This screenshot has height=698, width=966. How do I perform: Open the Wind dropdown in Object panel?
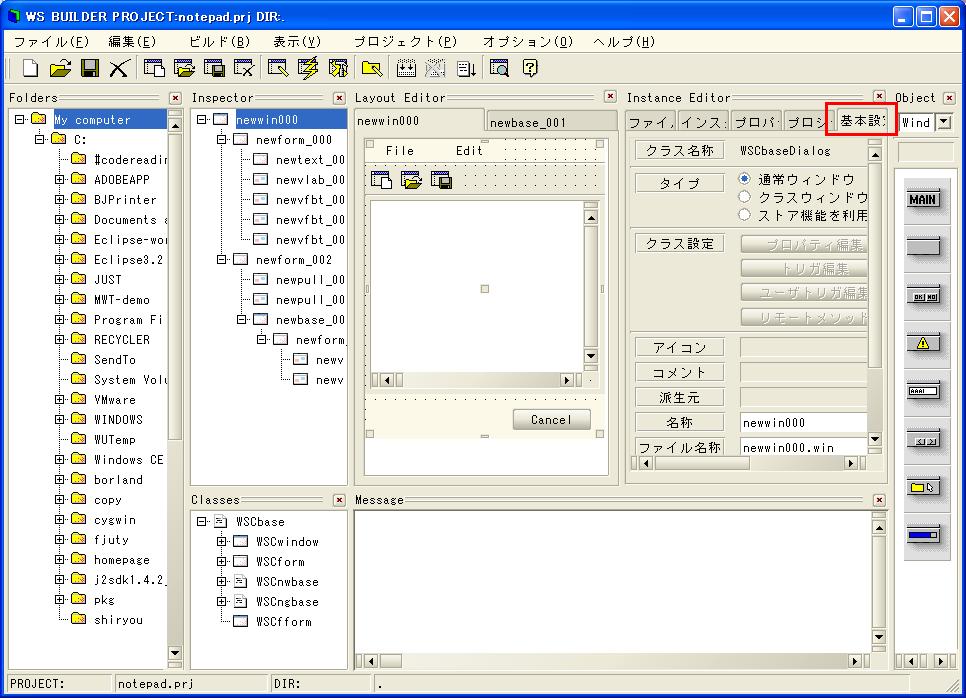944,122
